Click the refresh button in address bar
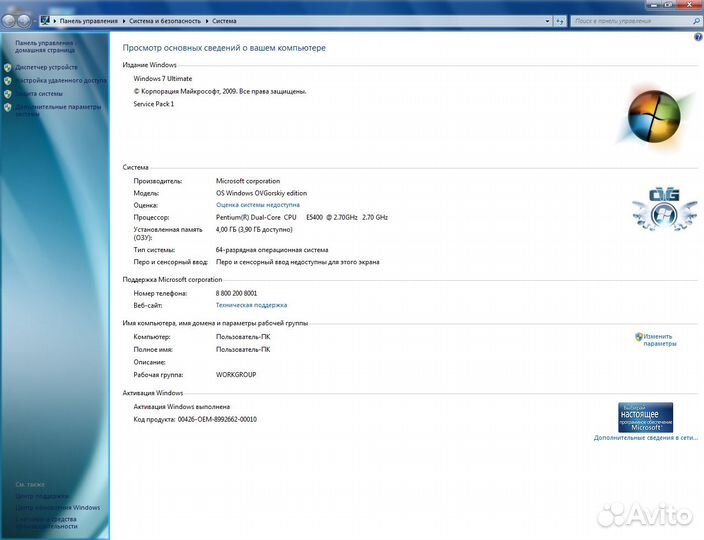The width and height of the screenshot is (704, 540). click(562, 19)
